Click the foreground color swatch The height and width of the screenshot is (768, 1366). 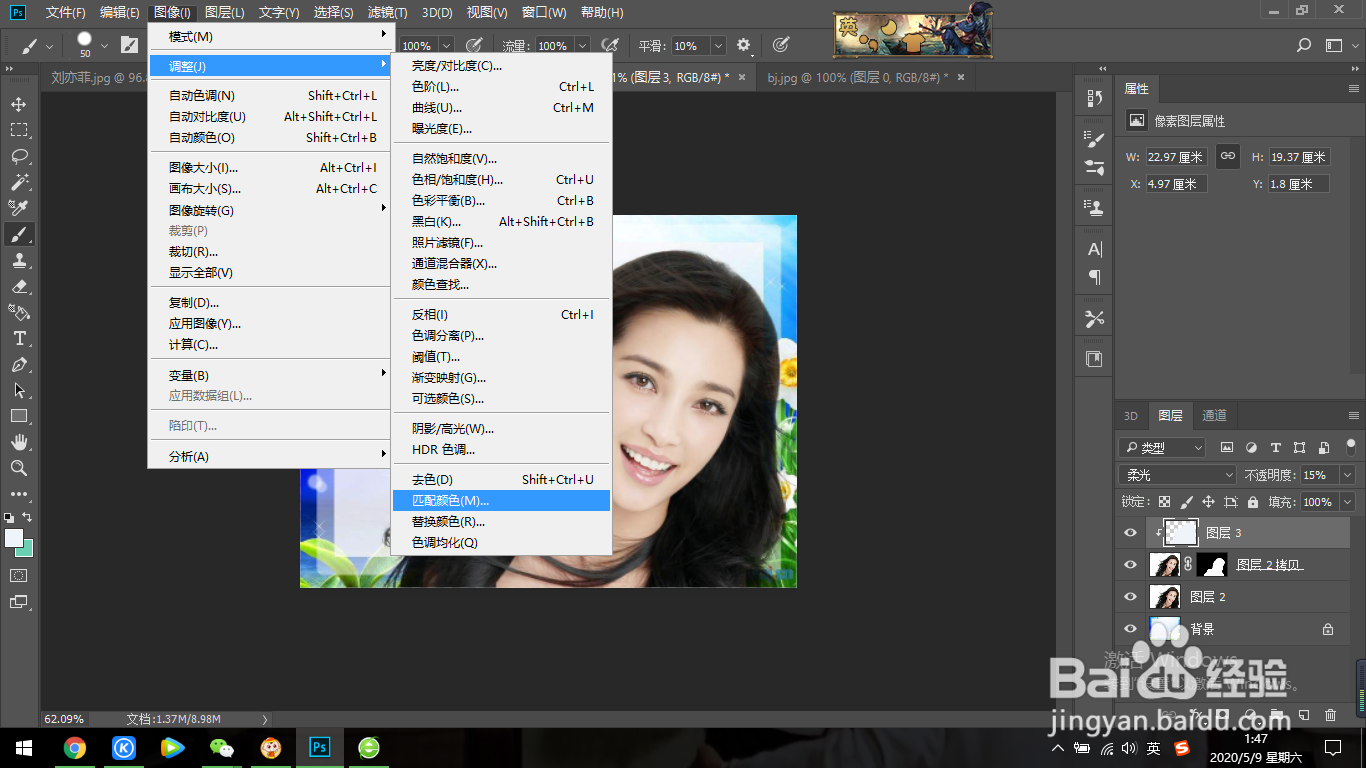pos(13,538)
